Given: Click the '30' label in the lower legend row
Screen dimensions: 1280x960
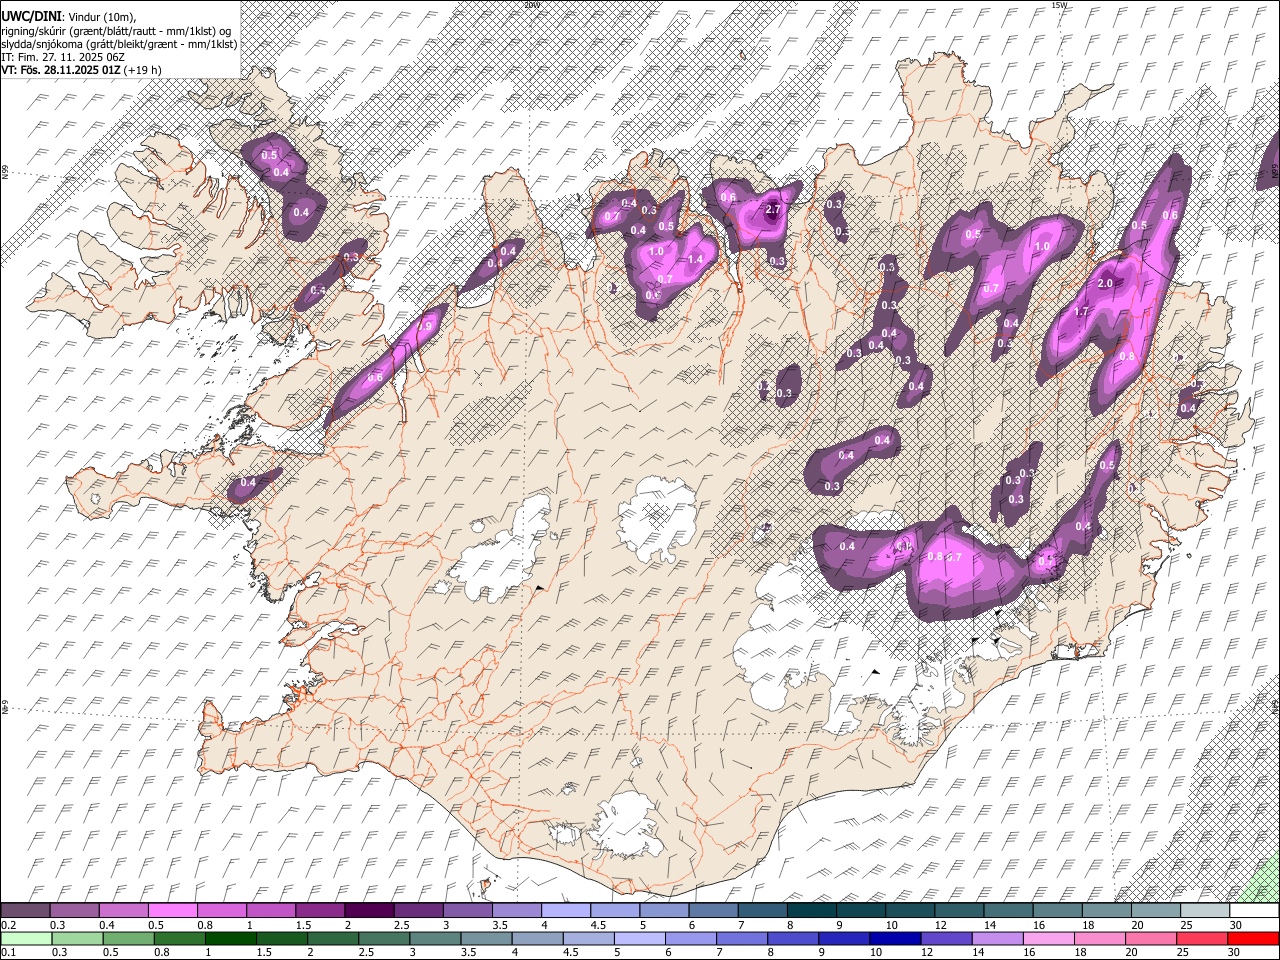Looking at the screenshot, I should [x=1235, y=953].
